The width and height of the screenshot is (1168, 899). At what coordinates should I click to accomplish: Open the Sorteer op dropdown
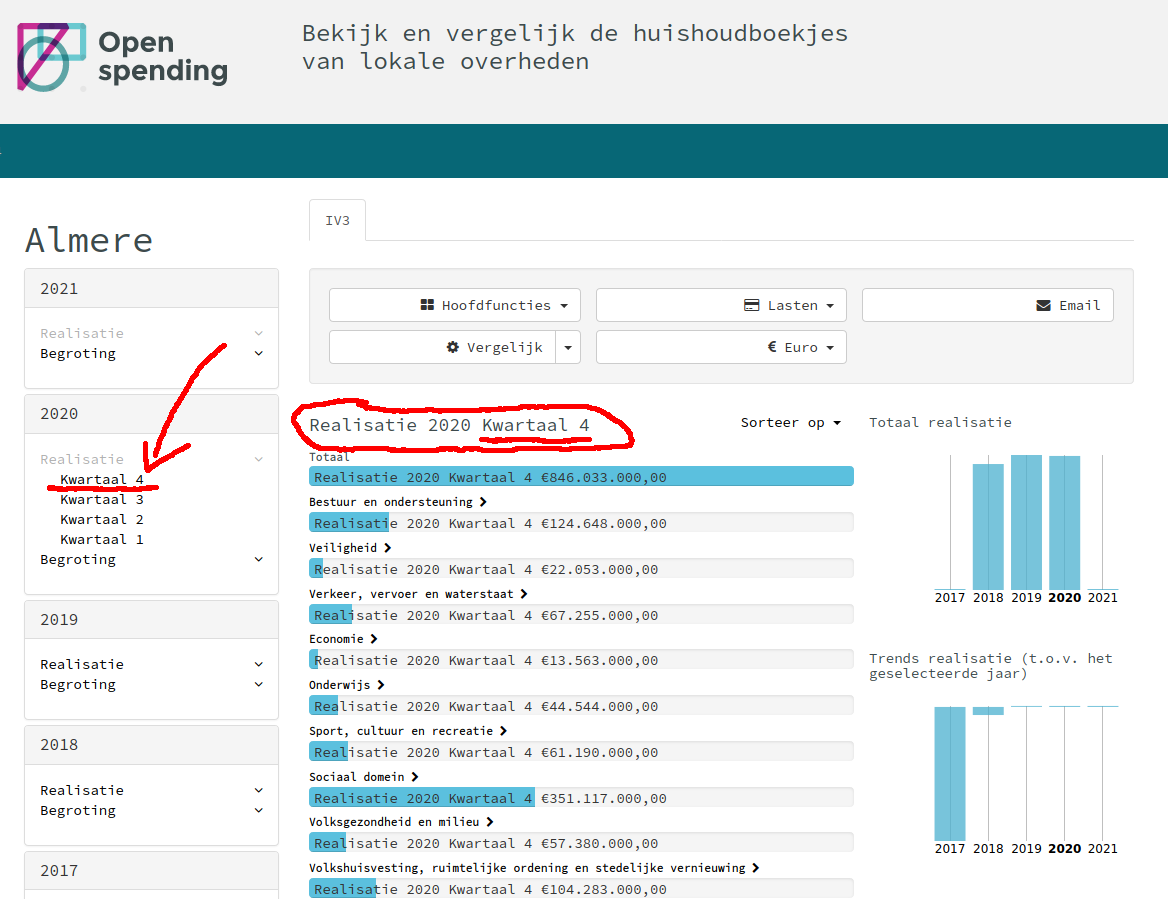tap(790, 422)
